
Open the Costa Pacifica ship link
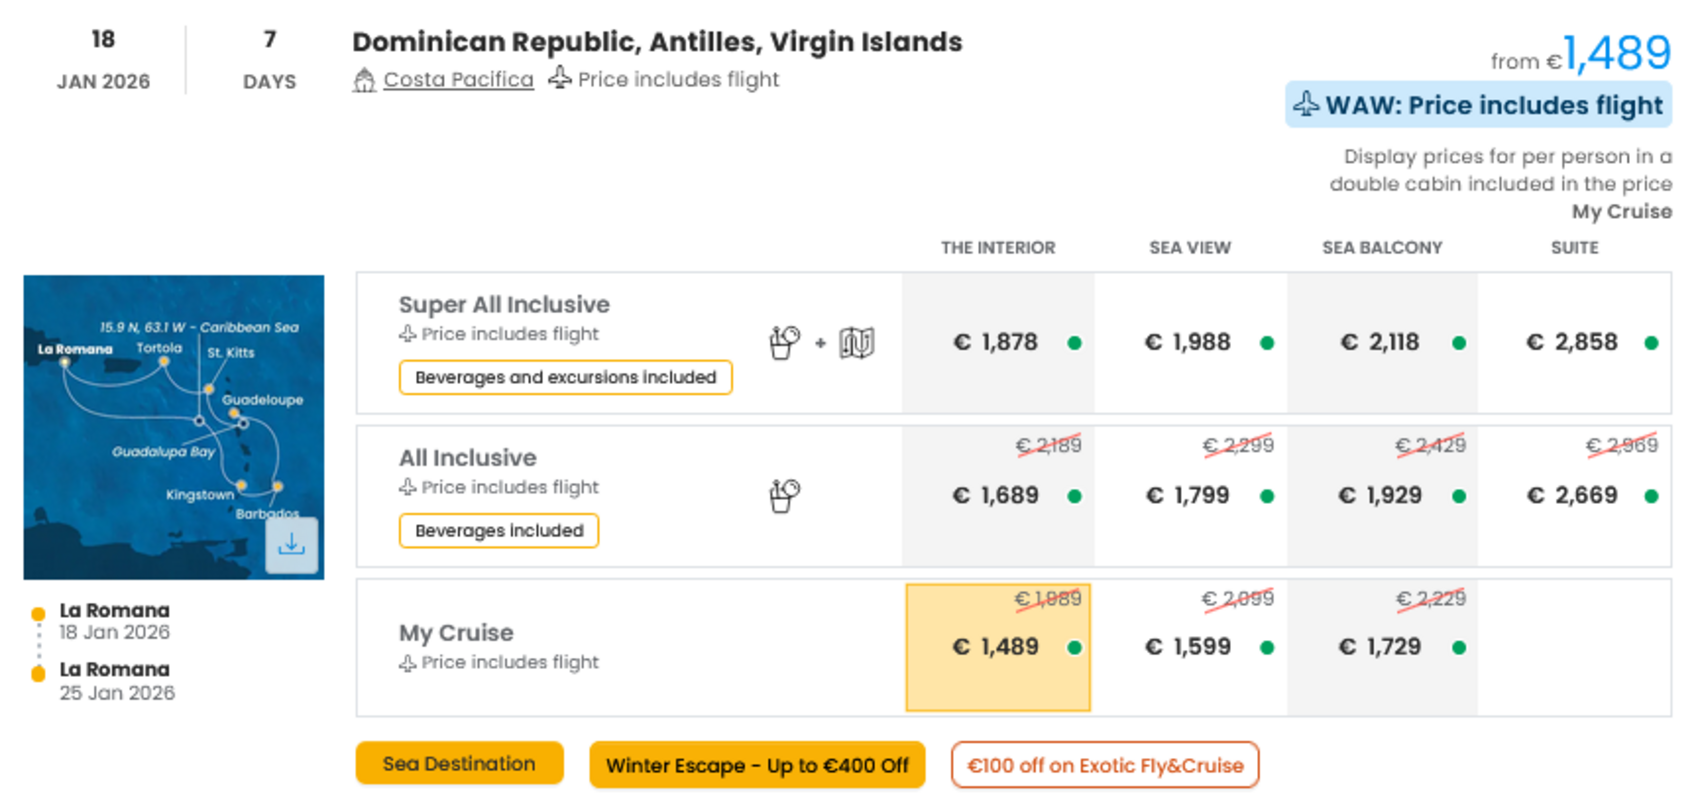tap(458, 79)
